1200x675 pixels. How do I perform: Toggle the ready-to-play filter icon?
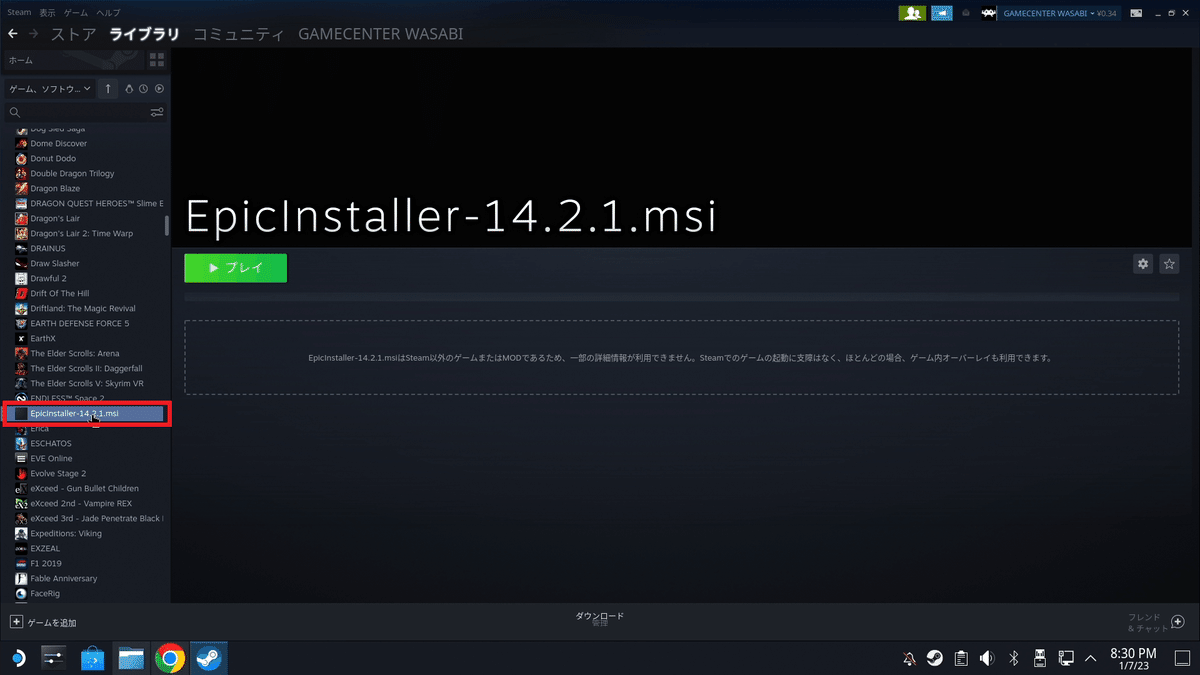[x=159, y=89]
